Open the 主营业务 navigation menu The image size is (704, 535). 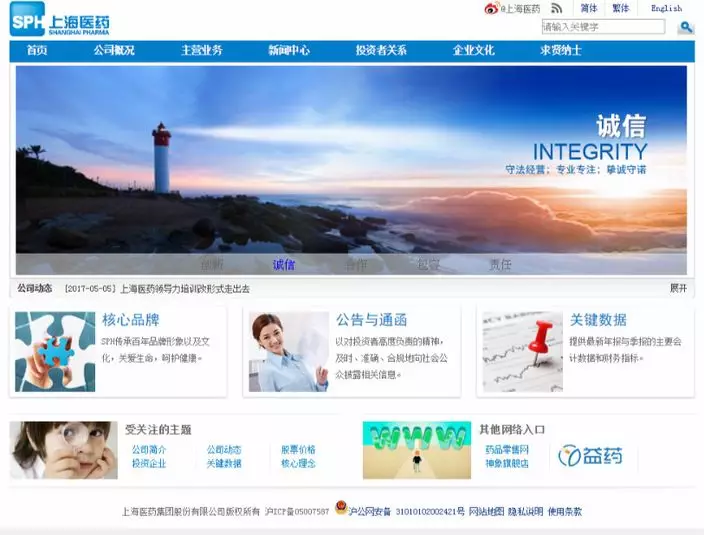tap(202, 51)
